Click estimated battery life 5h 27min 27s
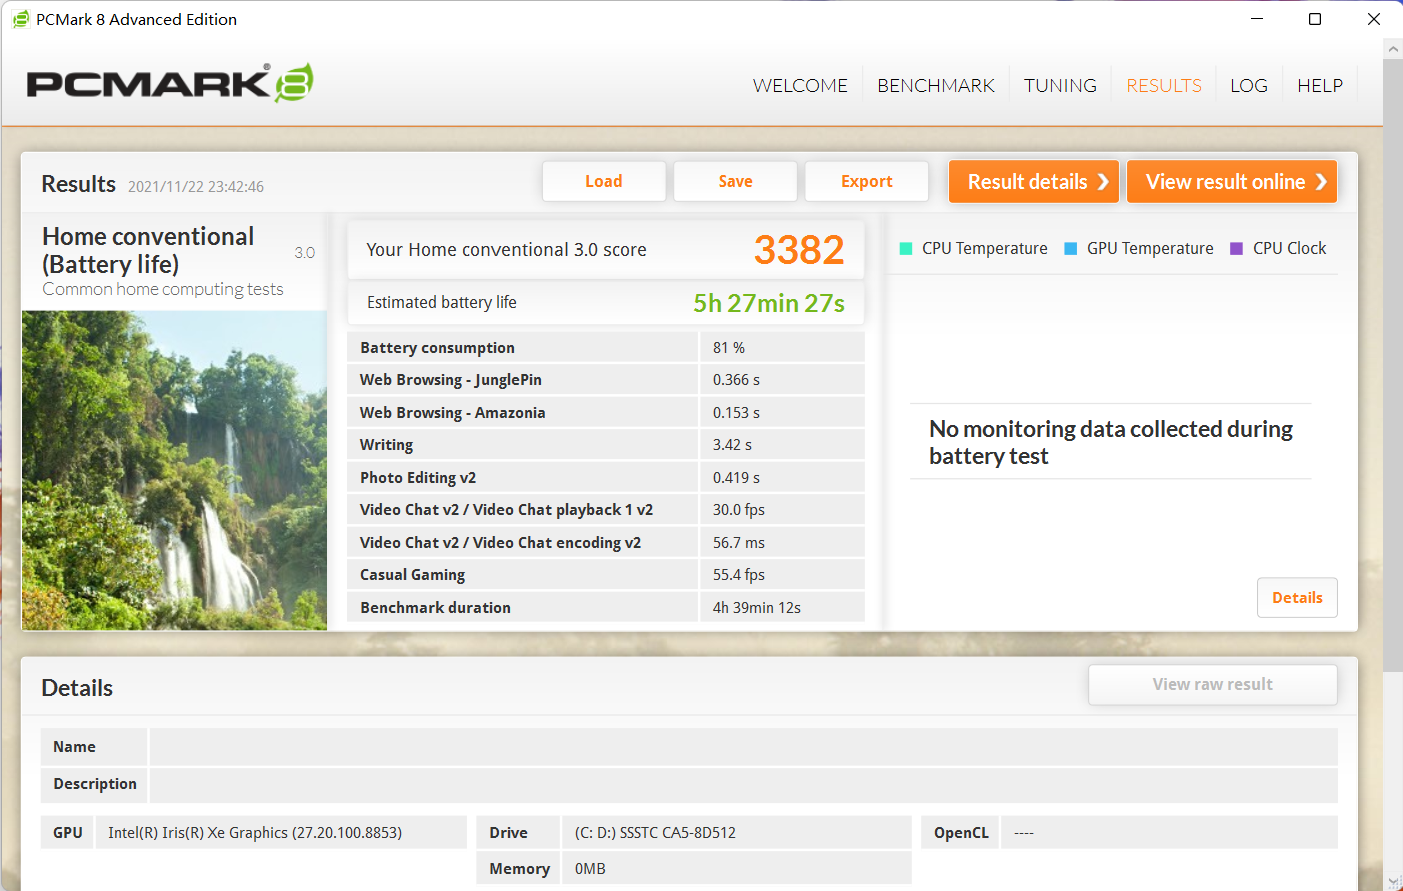The height and width of the screenshot is (891, 1403). click(x=769, y=303)
